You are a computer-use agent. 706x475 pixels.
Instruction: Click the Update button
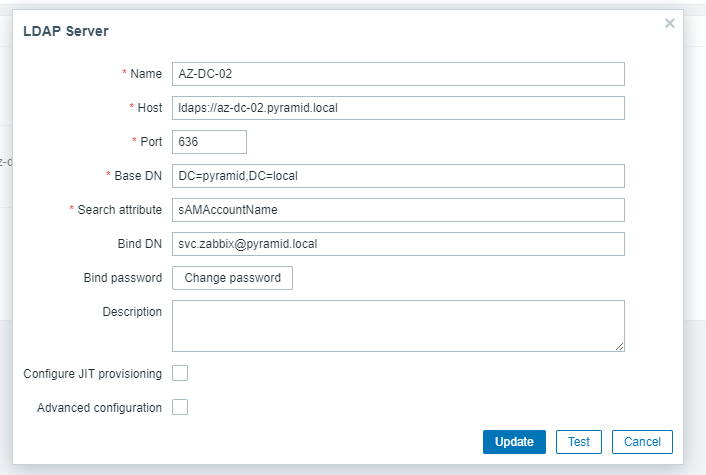tap(514, 442)
